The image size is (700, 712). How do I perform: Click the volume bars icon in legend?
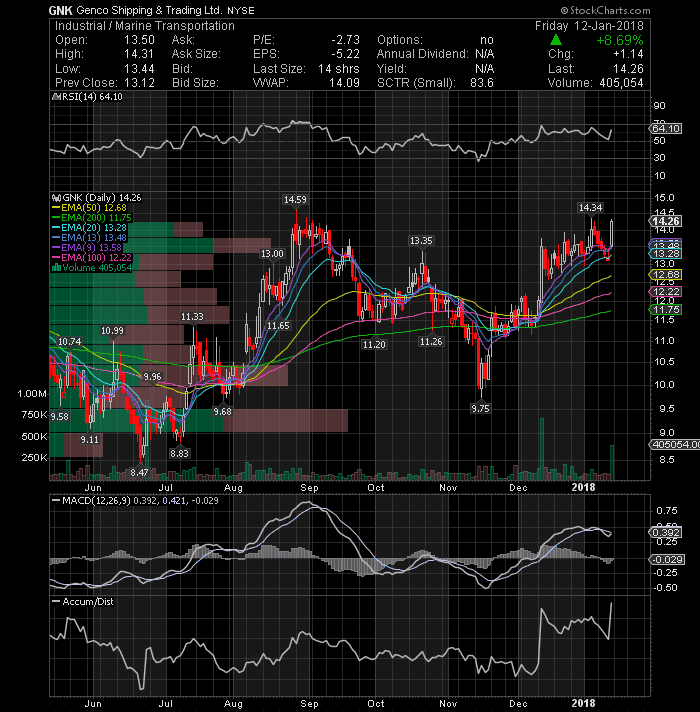coord(56,267)
